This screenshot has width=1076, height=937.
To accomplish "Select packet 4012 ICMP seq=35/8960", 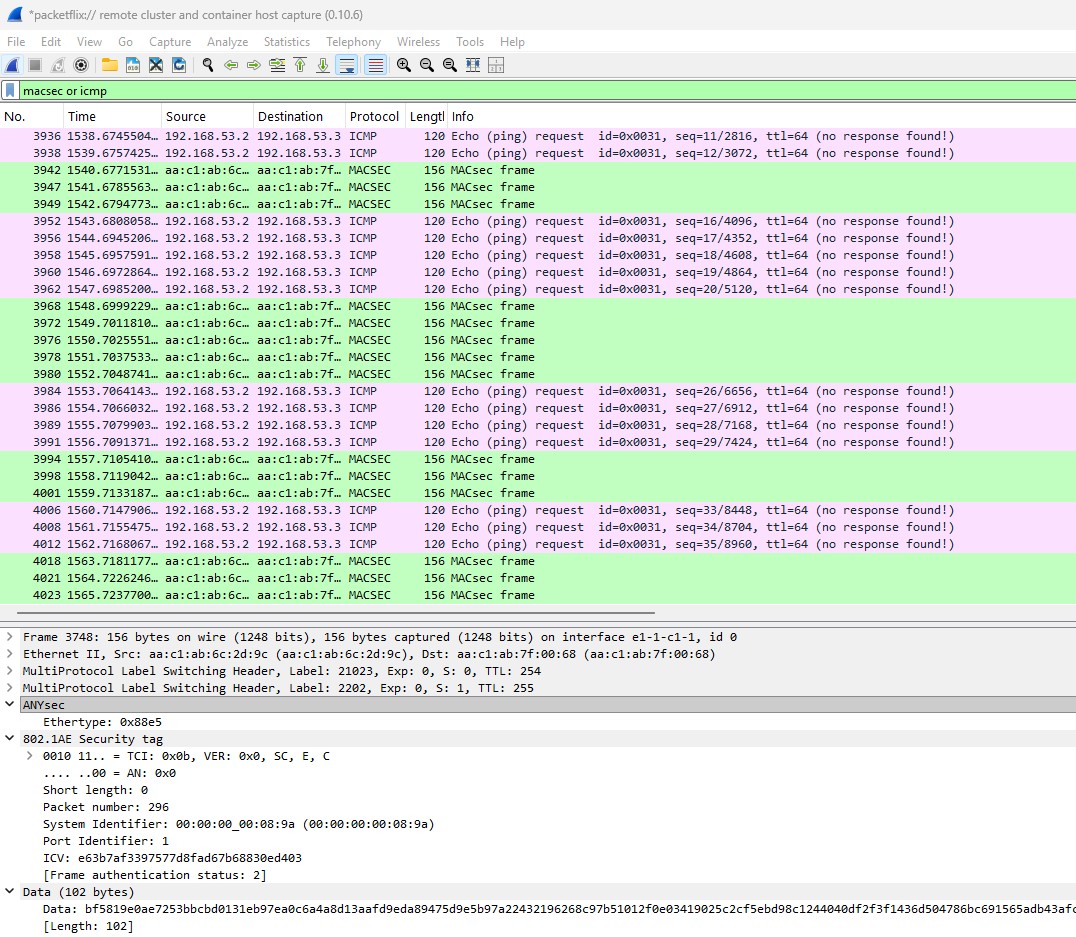I will [538, 544].
